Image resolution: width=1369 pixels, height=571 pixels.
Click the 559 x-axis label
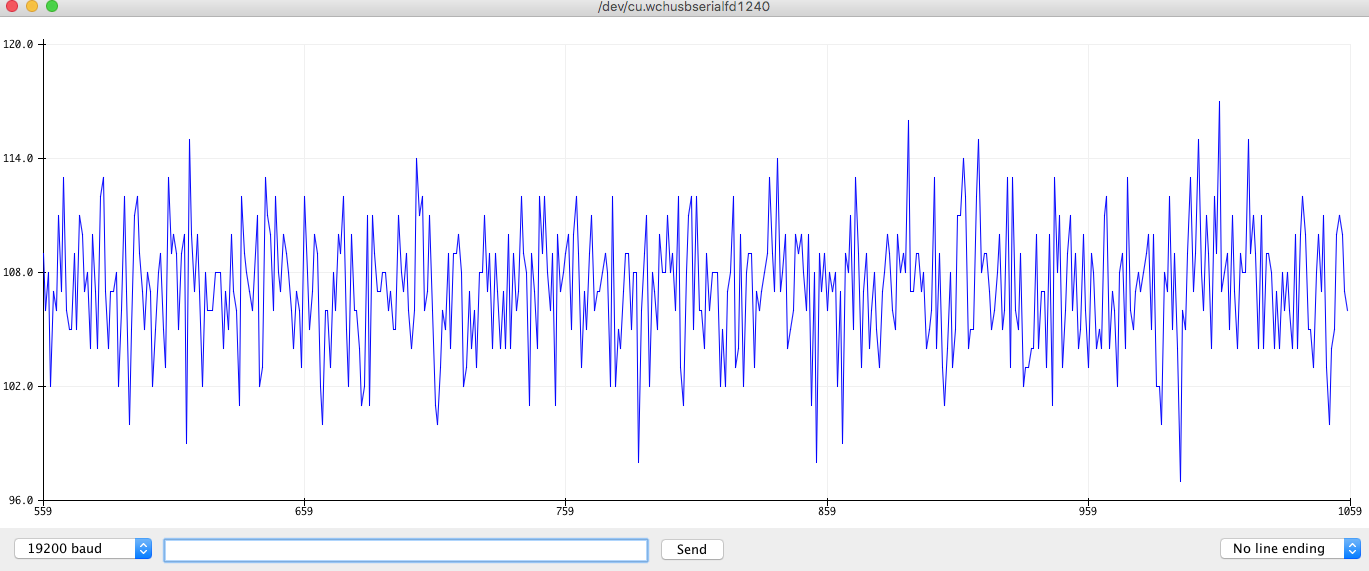coord(43,511)
